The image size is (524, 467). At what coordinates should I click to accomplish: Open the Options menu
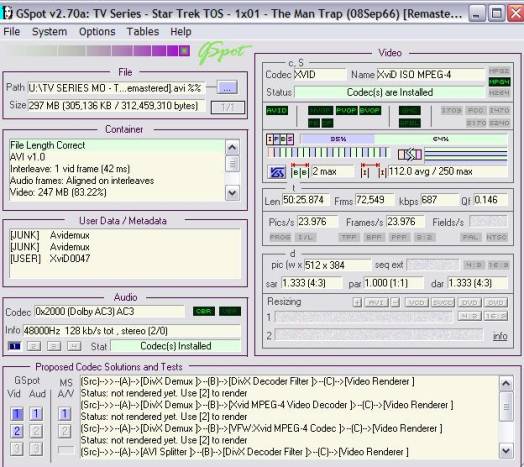tap(97, 32)
